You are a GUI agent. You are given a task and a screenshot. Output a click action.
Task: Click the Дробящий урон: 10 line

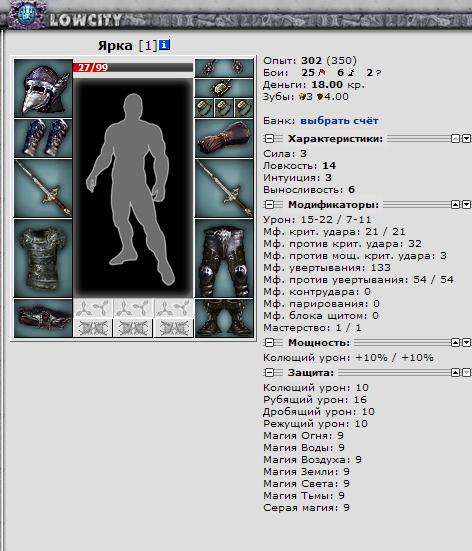(319, 411)
